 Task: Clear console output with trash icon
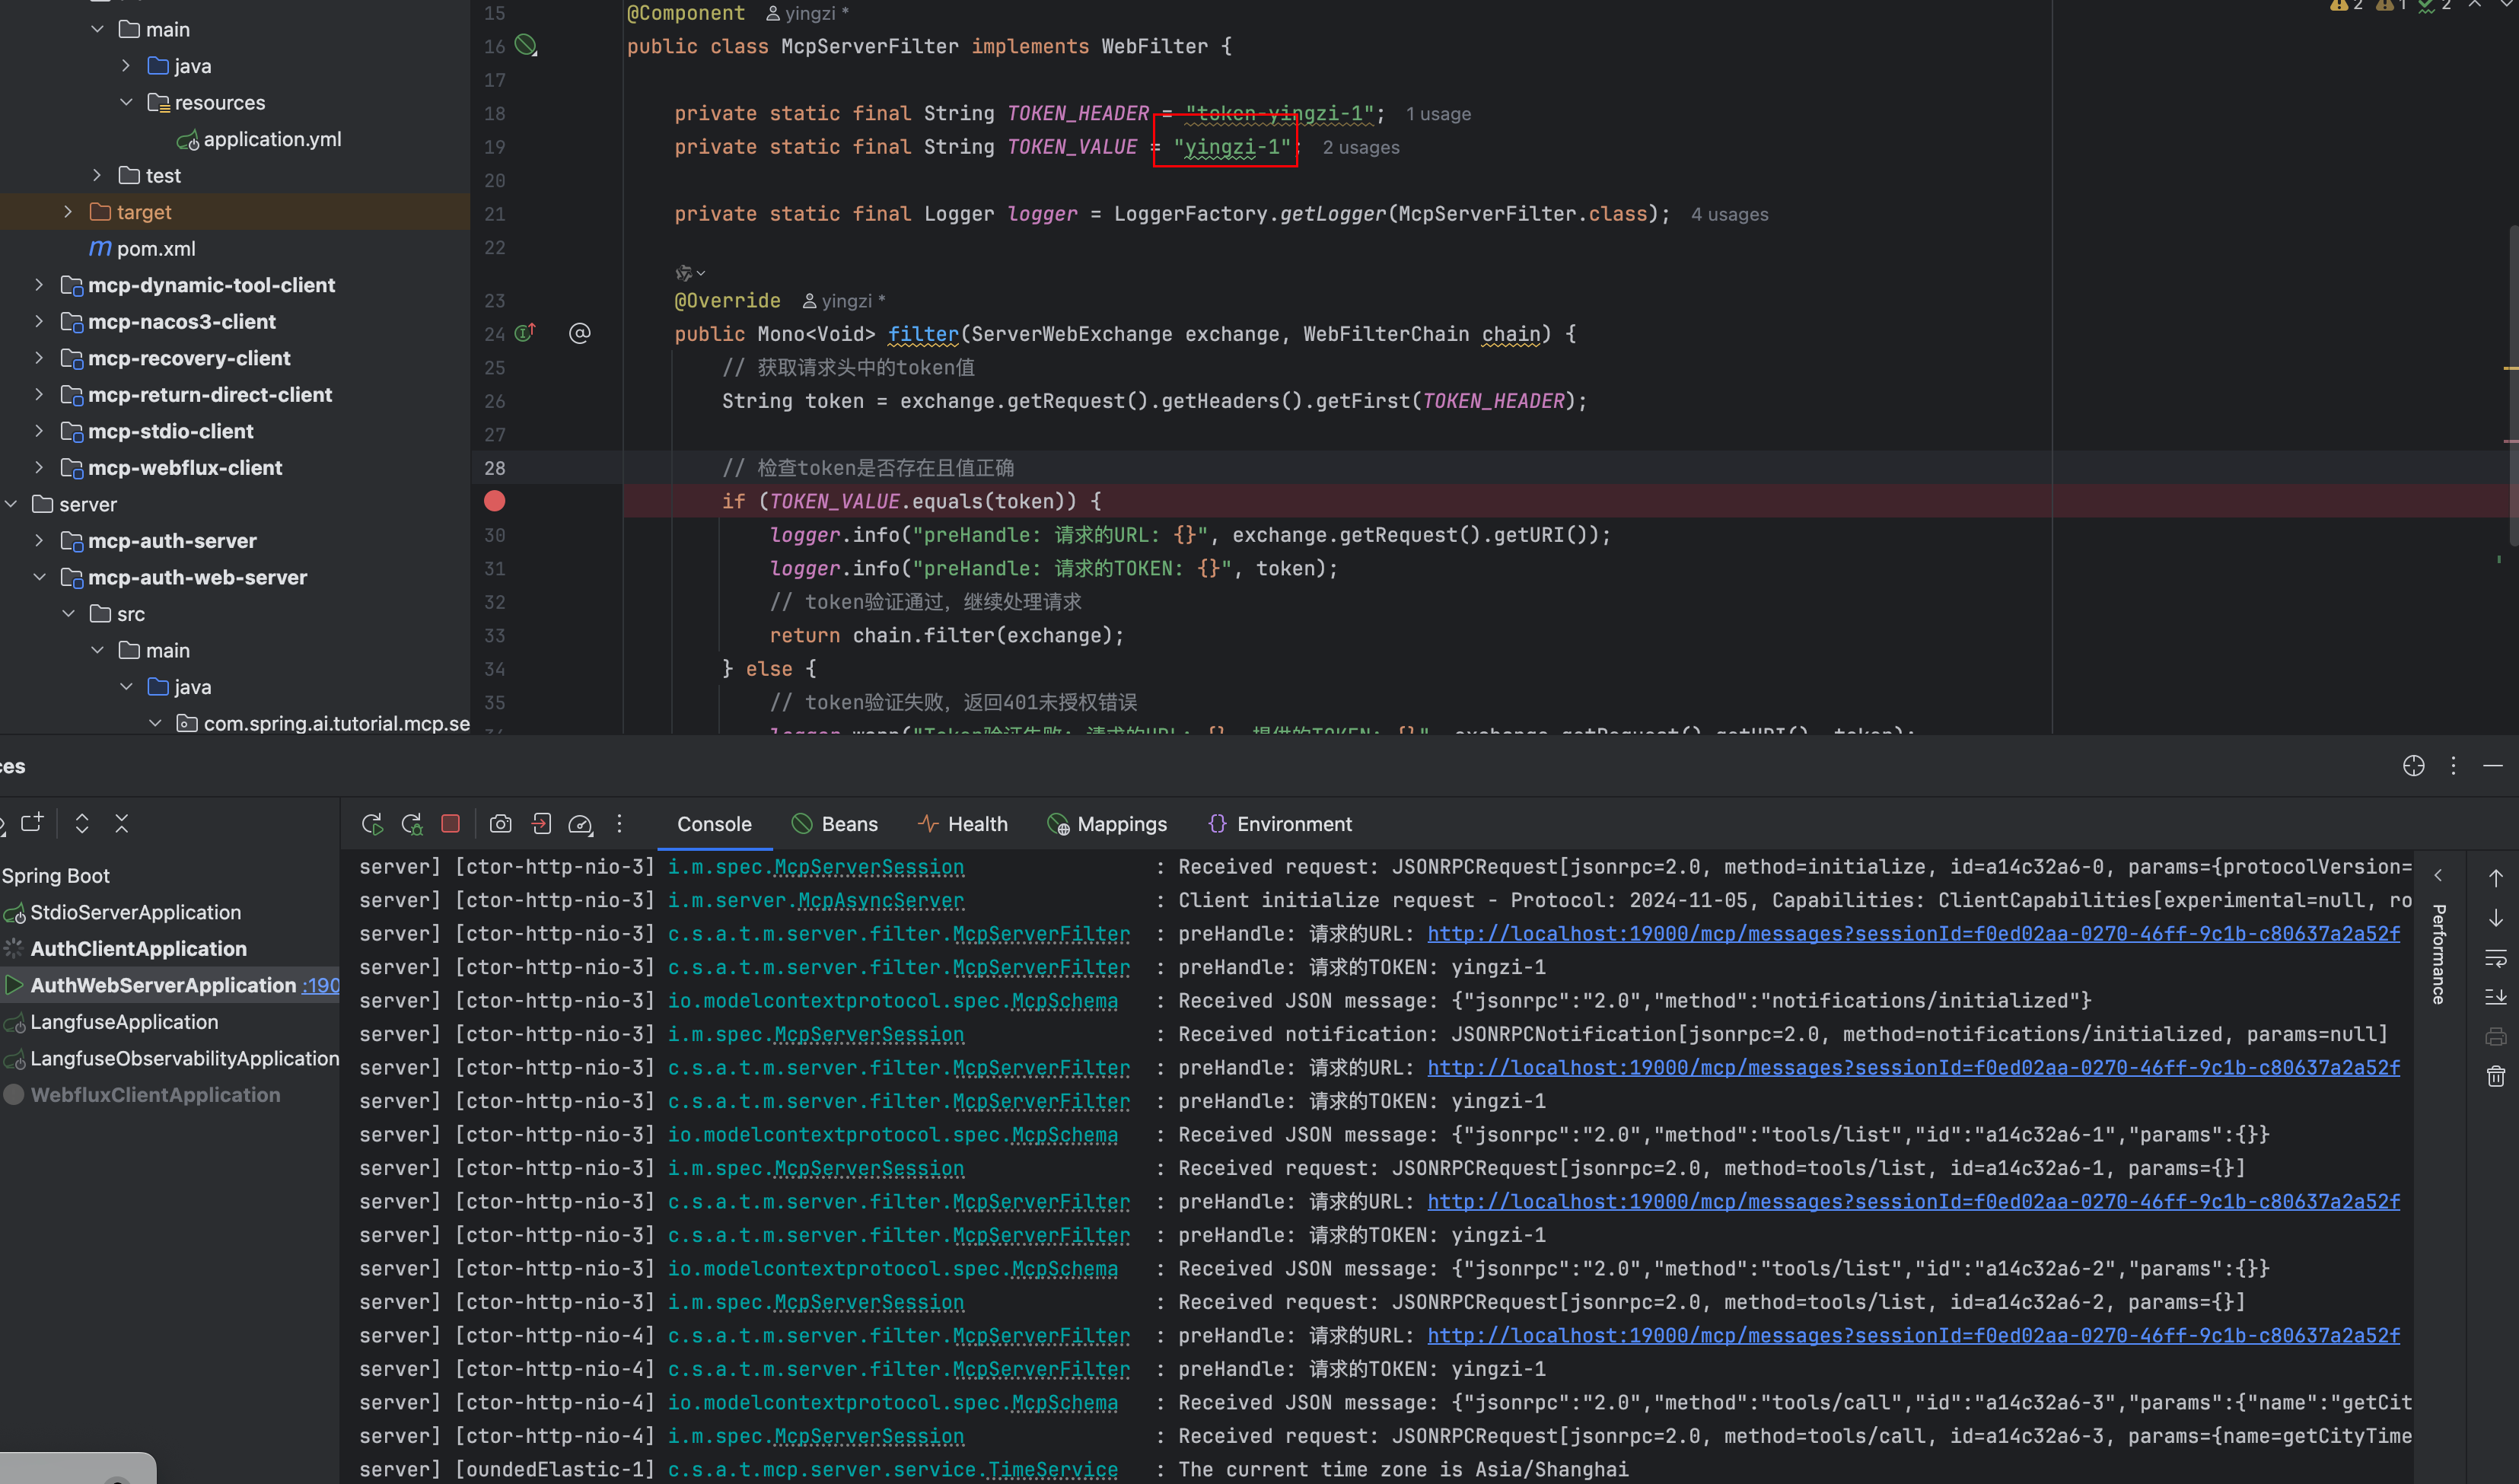(x=2495, y=1076)
